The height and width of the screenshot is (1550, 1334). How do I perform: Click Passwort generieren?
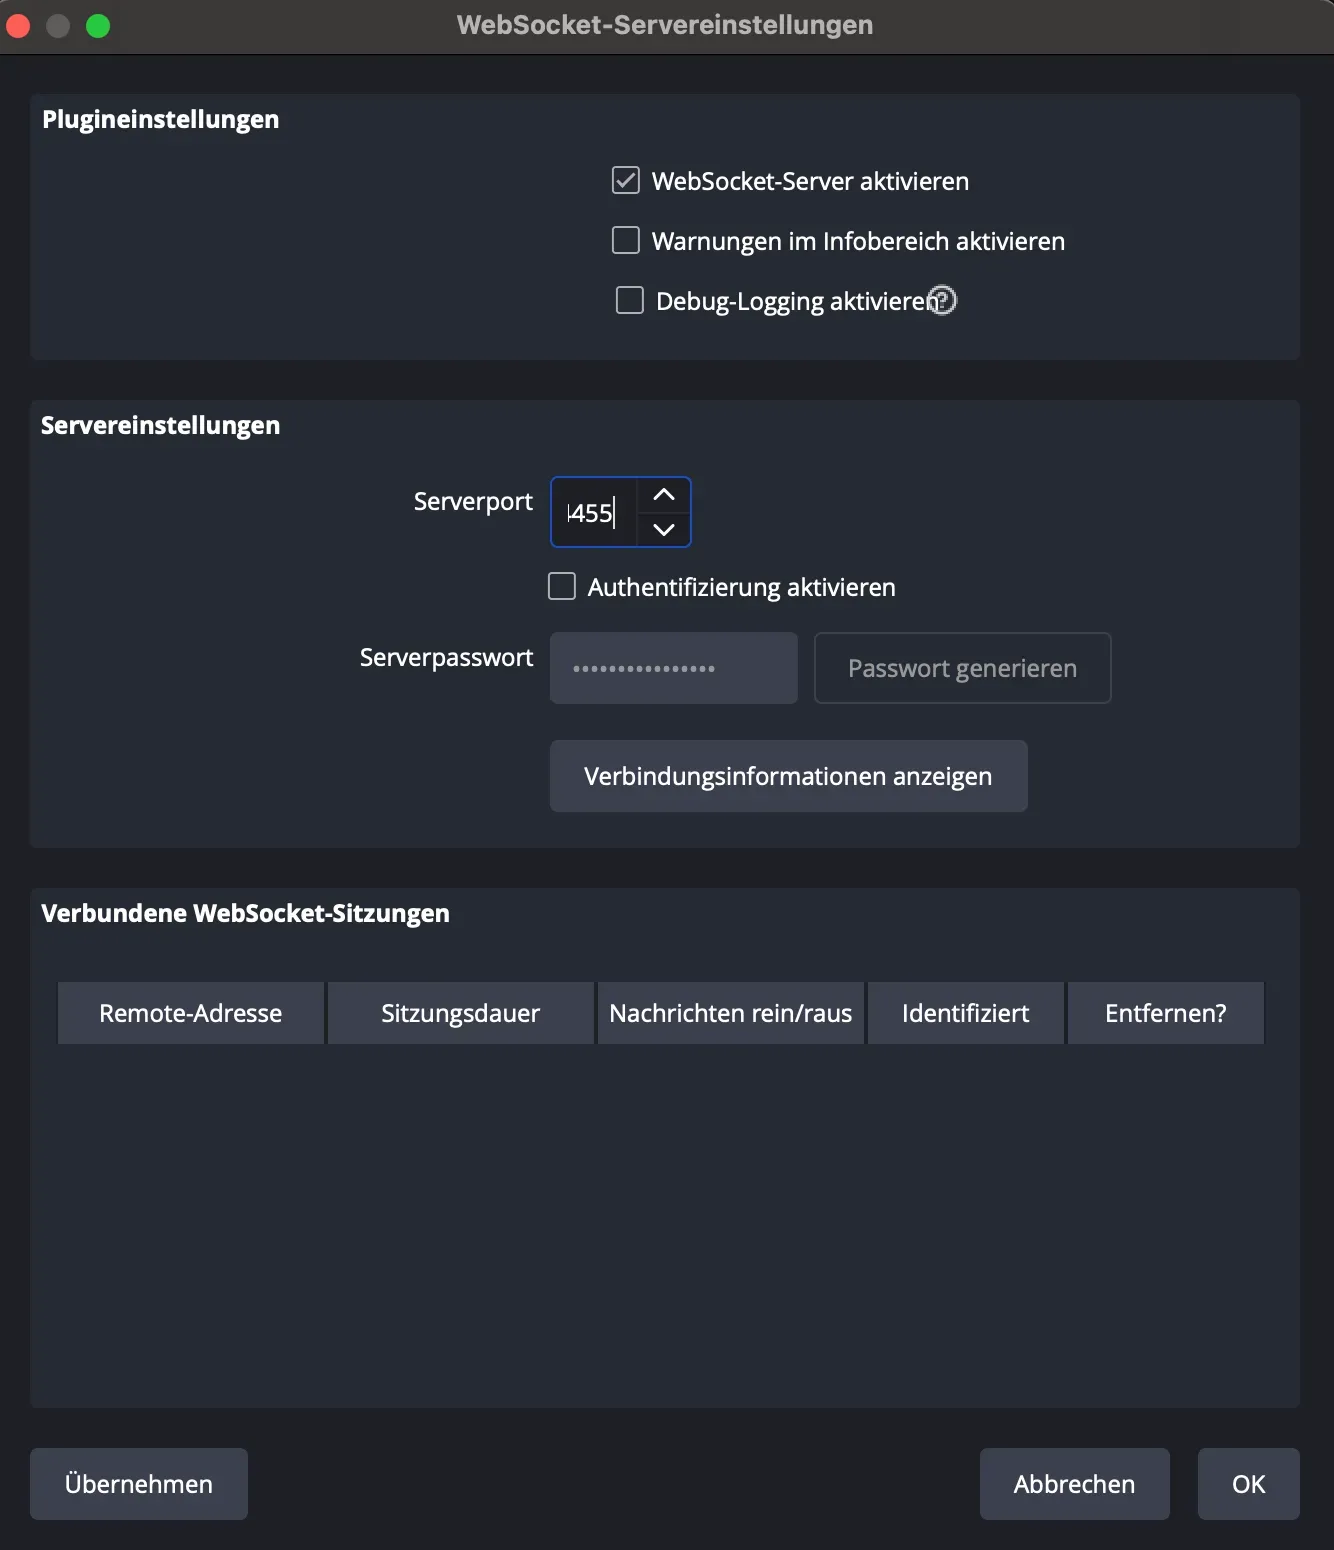[x=961, y=668]
